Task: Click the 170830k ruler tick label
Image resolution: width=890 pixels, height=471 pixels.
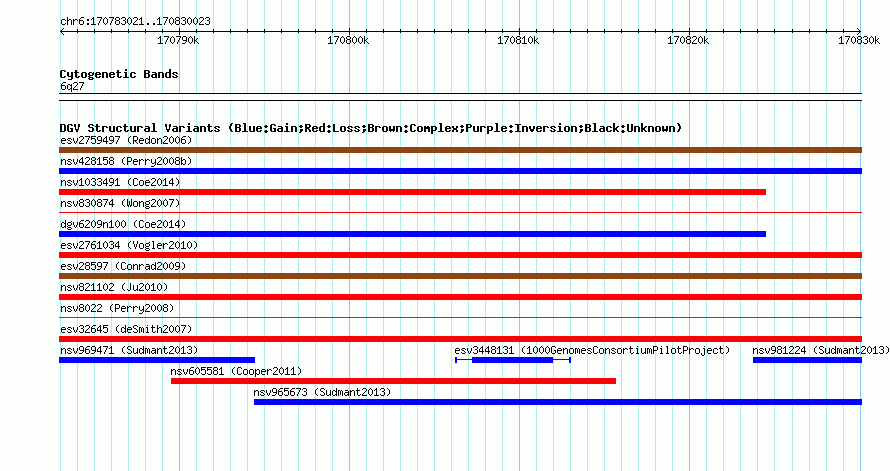Action: (859, 40)
